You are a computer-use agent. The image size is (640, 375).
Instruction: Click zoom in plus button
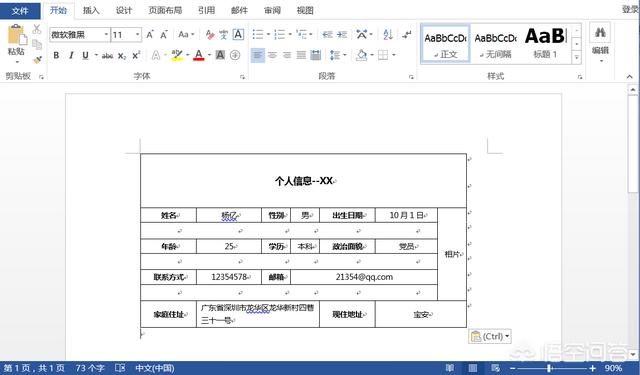pyautogui.click(x=592, y=368)
